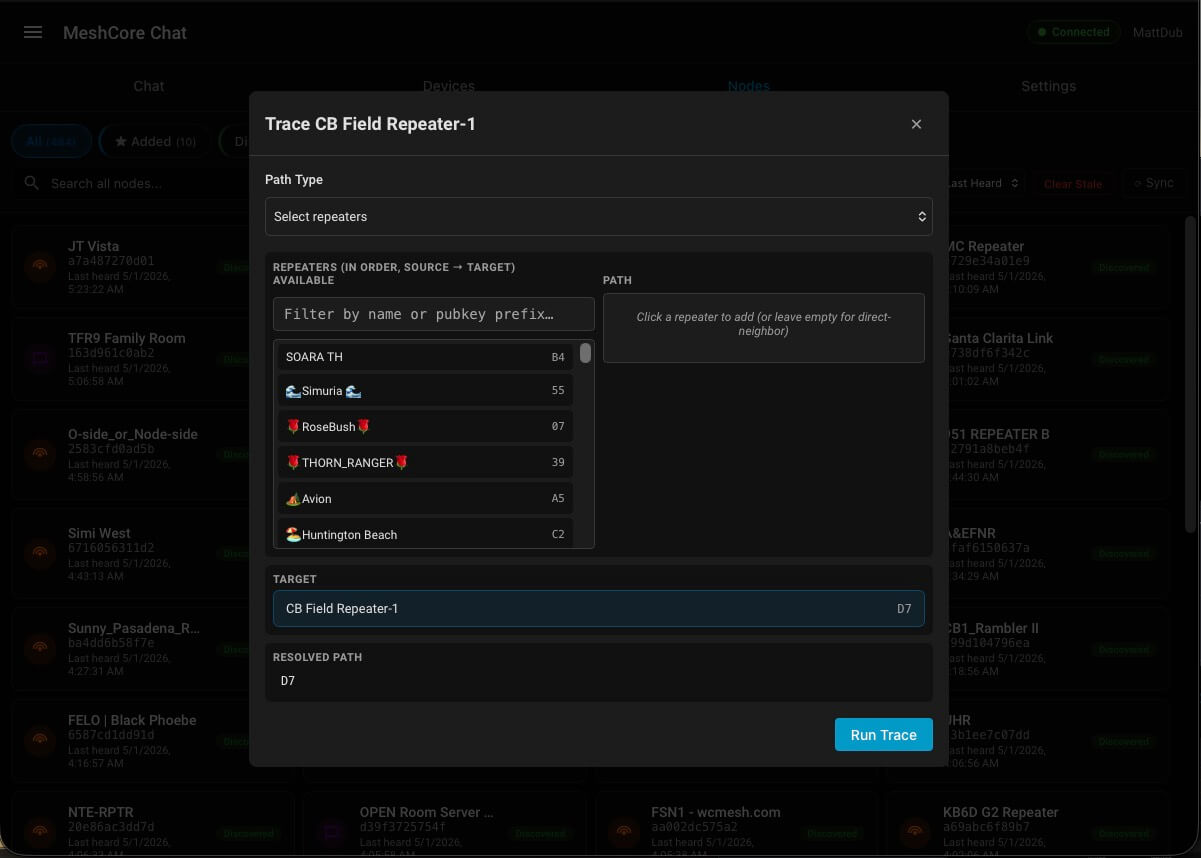Add RoseBush repeater to path
Screen dimensions: 1201x858
425,426
